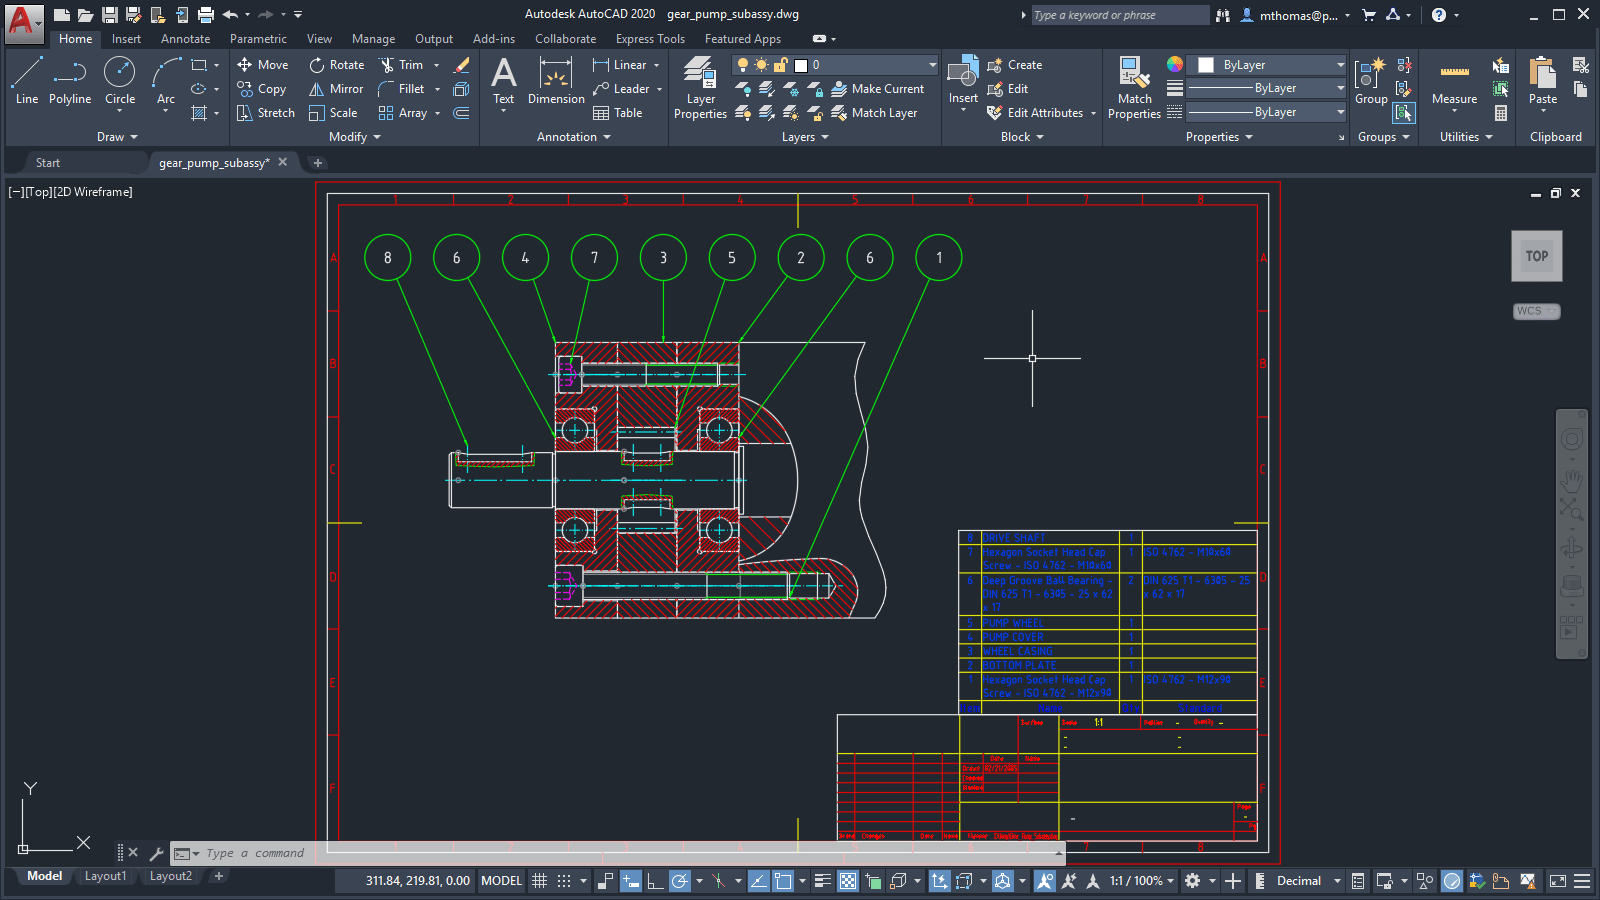Expand the ByLayer color dropdown
The height and width of the screenshot is (900, 1600).
[x=1340, y=65]
